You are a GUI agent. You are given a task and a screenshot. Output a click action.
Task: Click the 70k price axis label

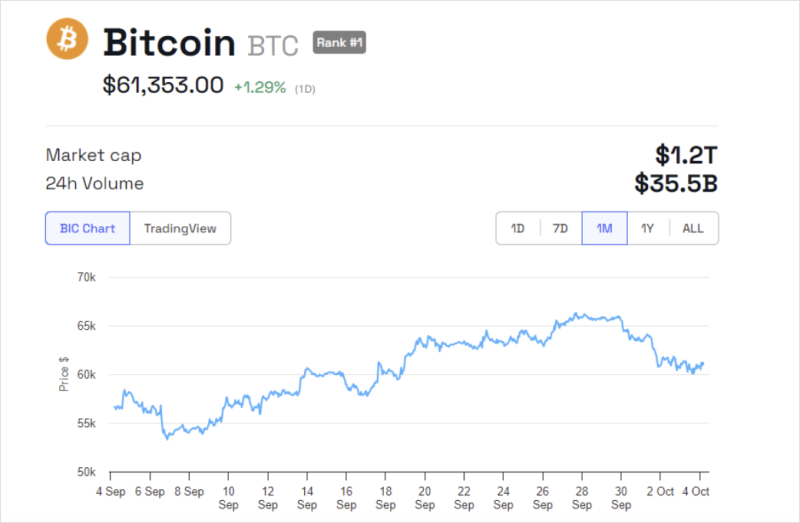coord(88,277)
